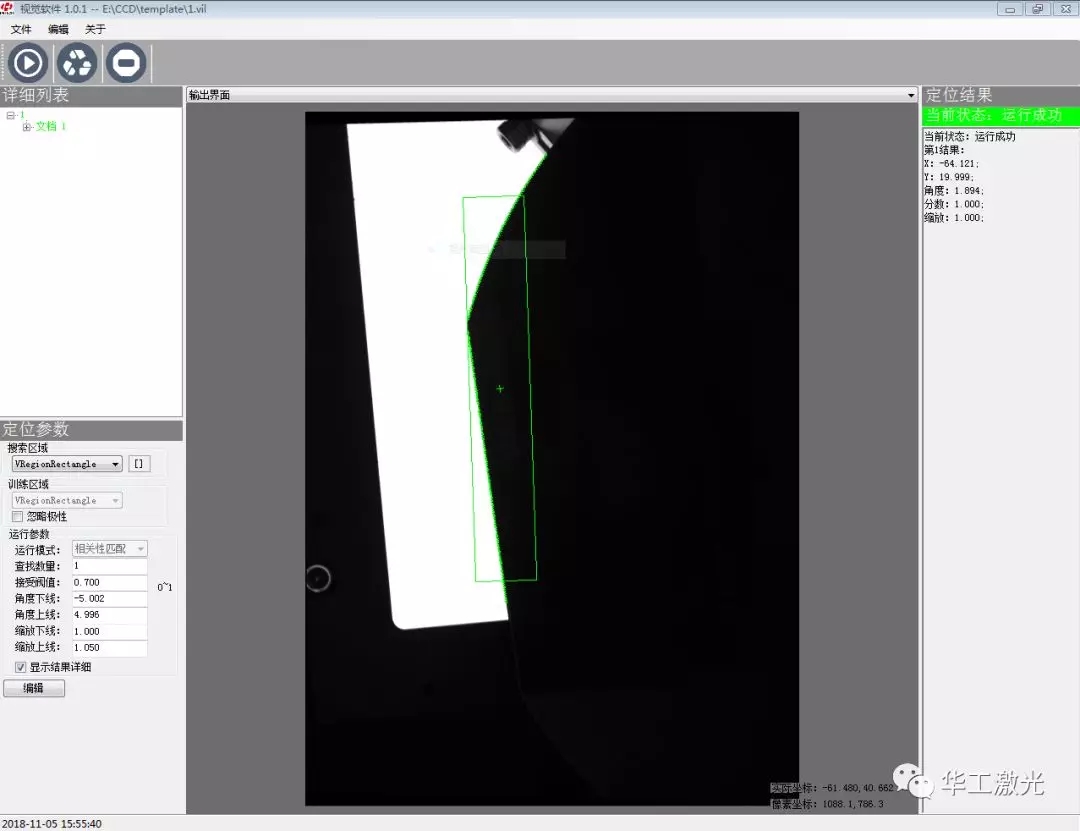Uncheck the 显示结果详细 checkbox

(21, 667)
